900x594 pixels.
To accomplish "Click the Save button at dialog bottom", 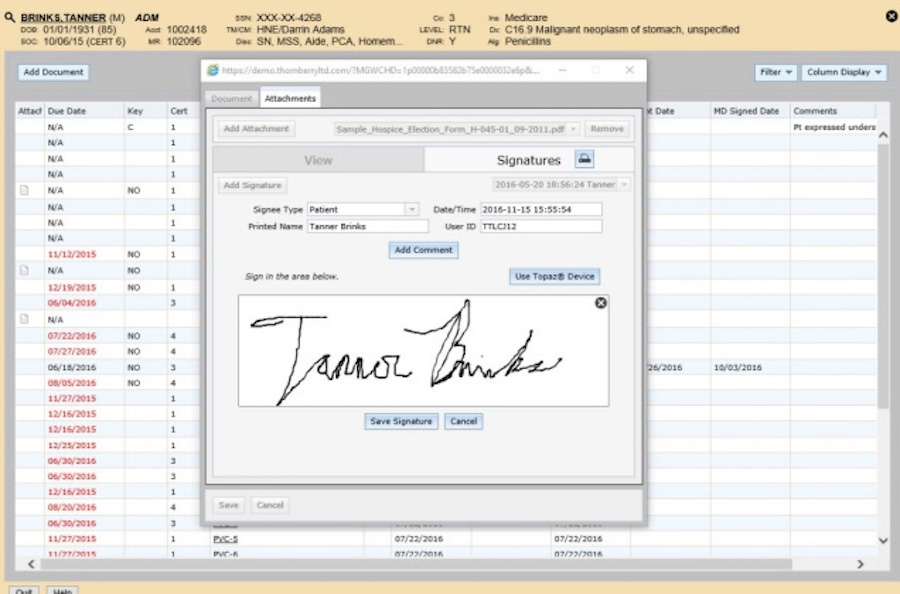I will pyautogui.click(x=228, y=505).
